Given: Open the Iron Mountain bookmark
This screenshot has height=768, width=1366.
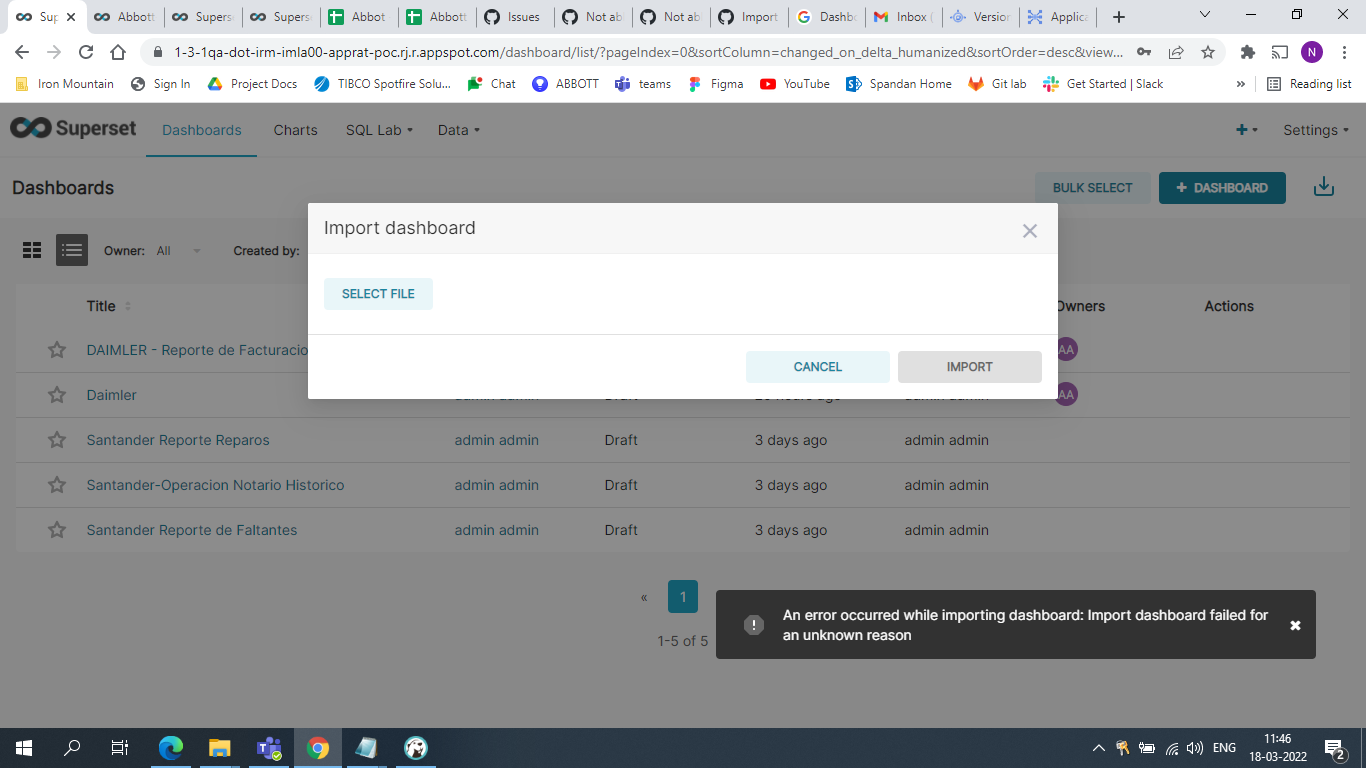Looking at the screenshot, I should (x=65, y=84).
